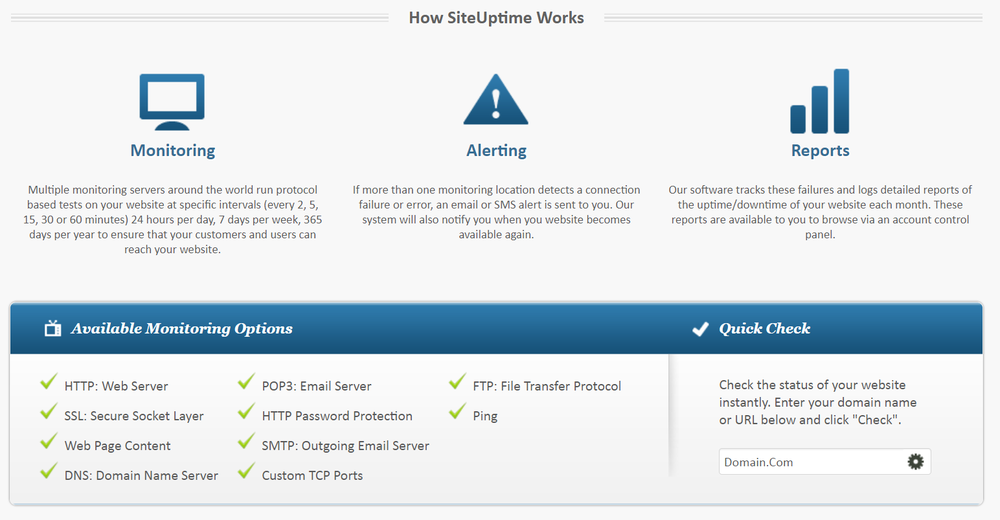Select the Ping option text
The height and width of the screenshot is (520, 1000).
click(485, 417)
